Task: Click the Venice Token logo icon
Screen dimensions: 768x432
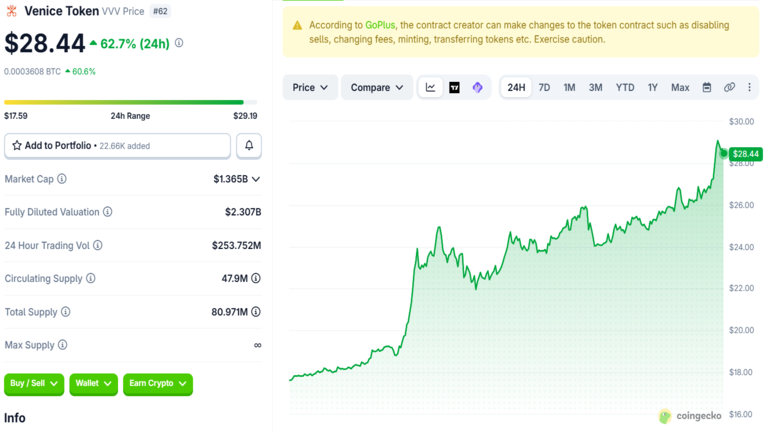Action: 11,11
